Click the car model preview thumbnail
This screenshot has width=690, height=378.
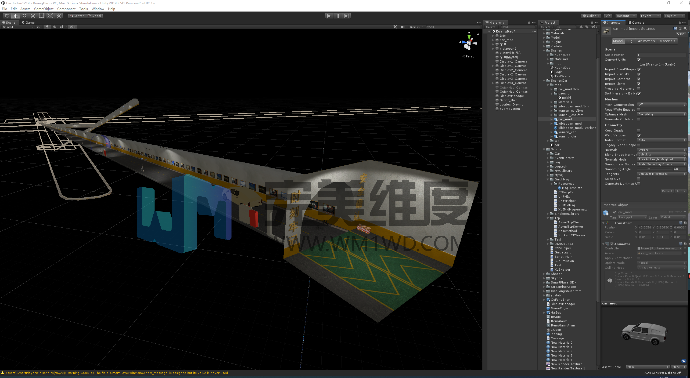pos(645,333)
